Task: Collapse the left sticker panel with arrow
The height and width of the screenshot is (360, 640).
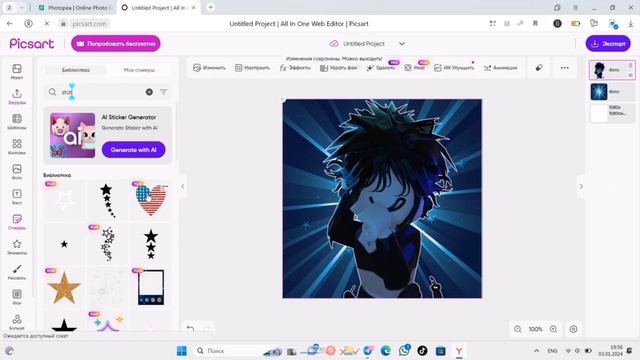Action: pyautogui.click(x=182, y=187)
